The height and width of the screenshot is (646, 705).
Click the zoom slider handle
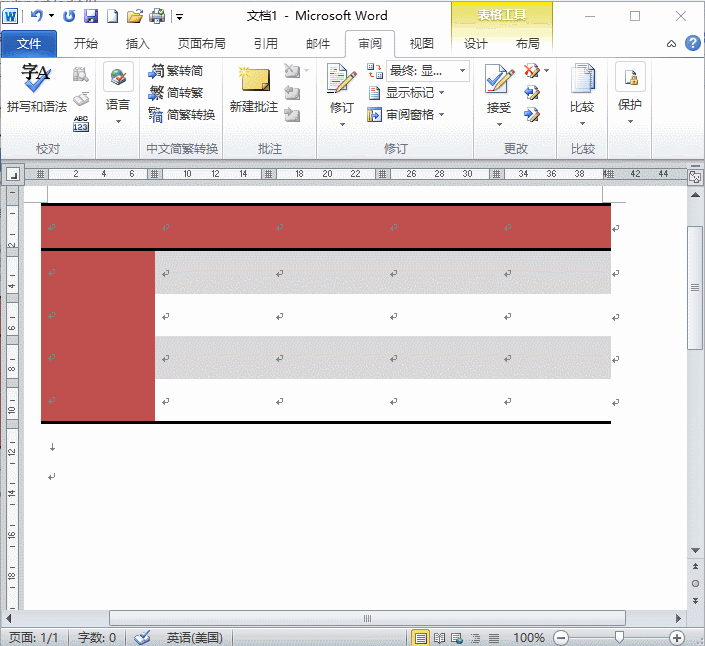click(x=620, y=637)
